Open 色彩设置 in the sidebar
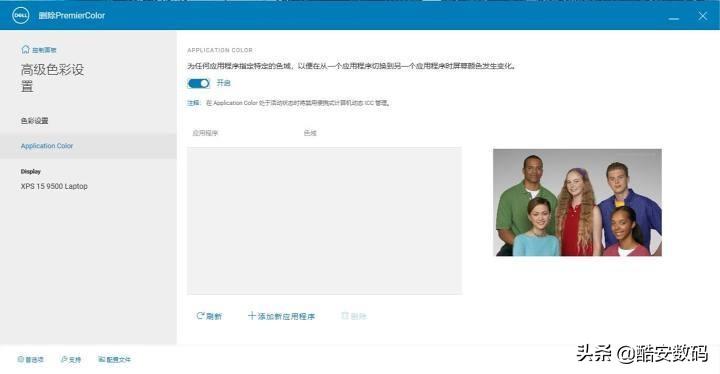 pyautogui.click(x=34, y=121)
